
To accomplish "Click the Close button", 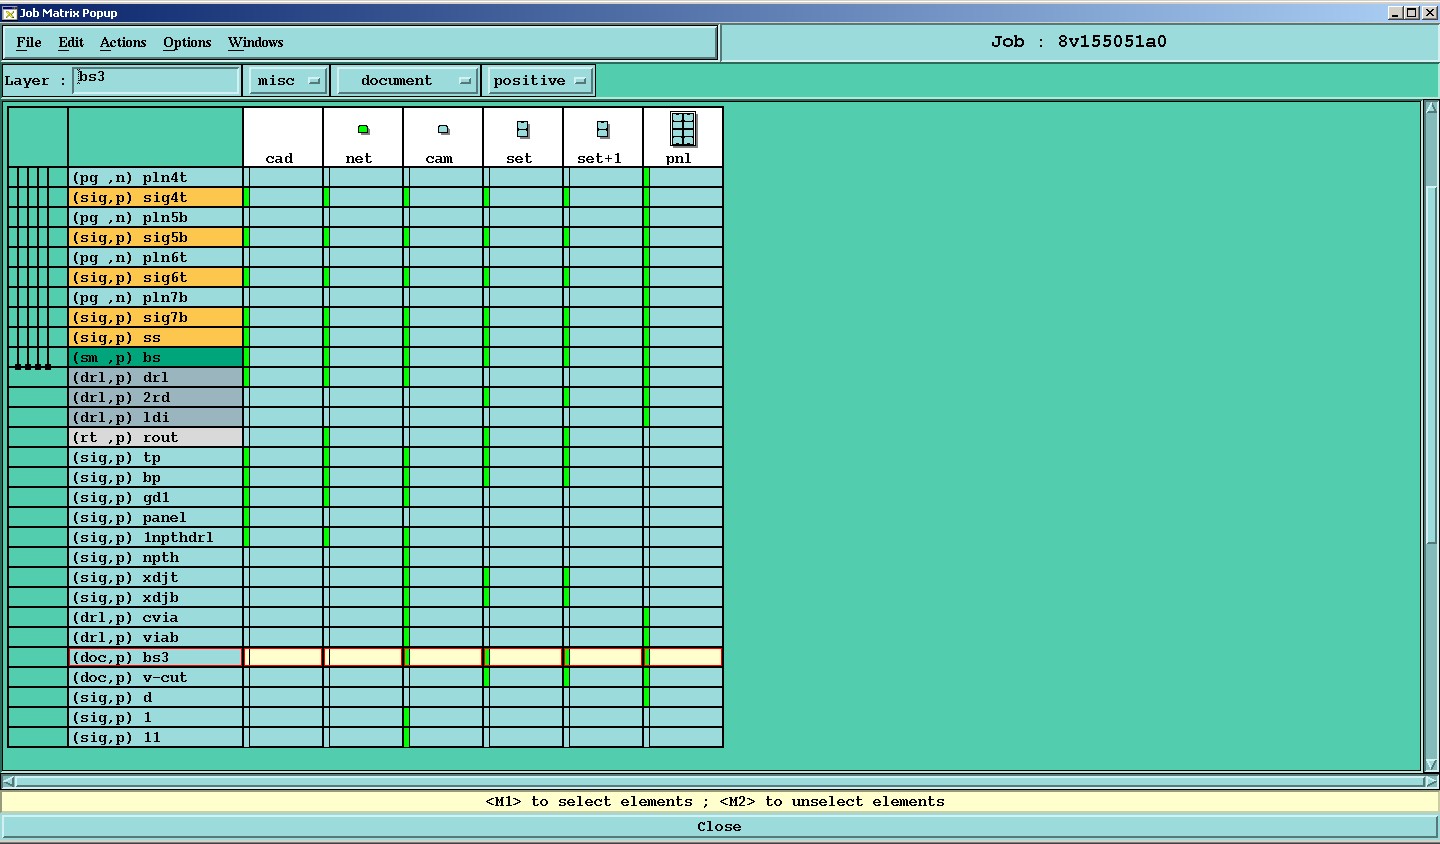I will click(719, 826).
